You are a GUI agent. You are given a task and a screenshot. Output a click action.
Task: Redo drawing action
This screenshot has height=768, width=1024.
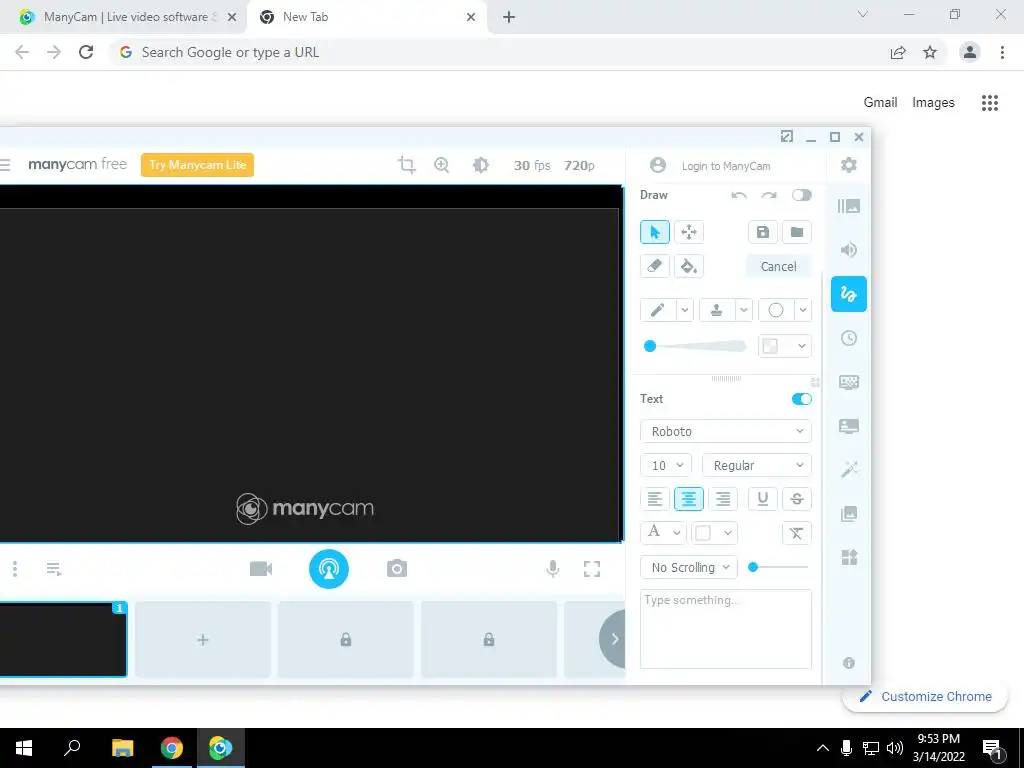[769, 195]
